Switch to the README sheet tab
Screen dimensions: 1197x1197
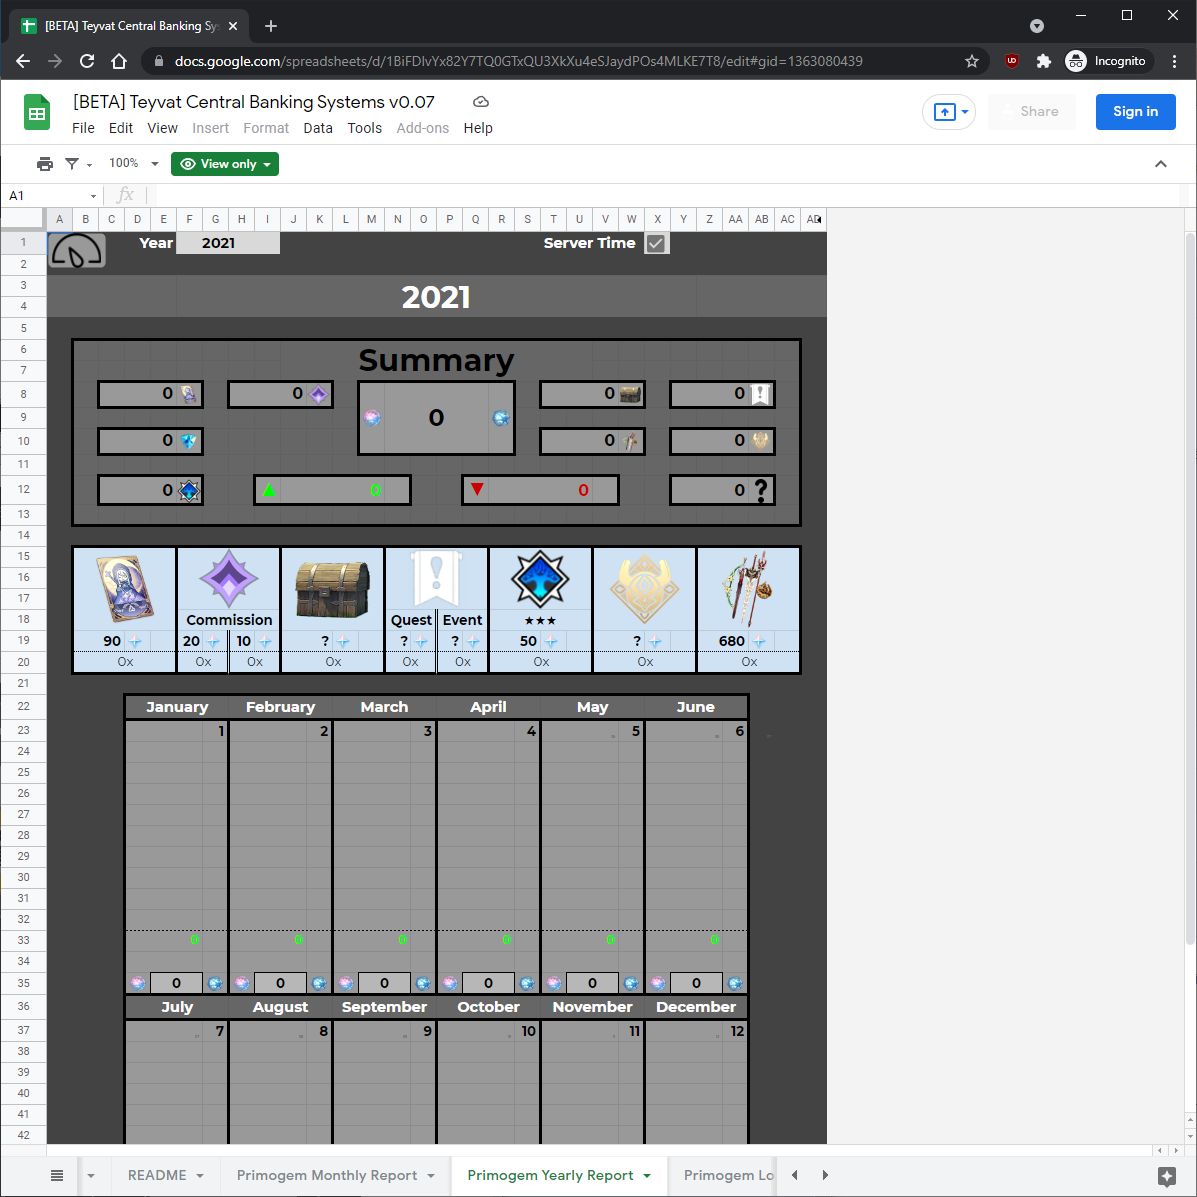tap(156, 1175)
